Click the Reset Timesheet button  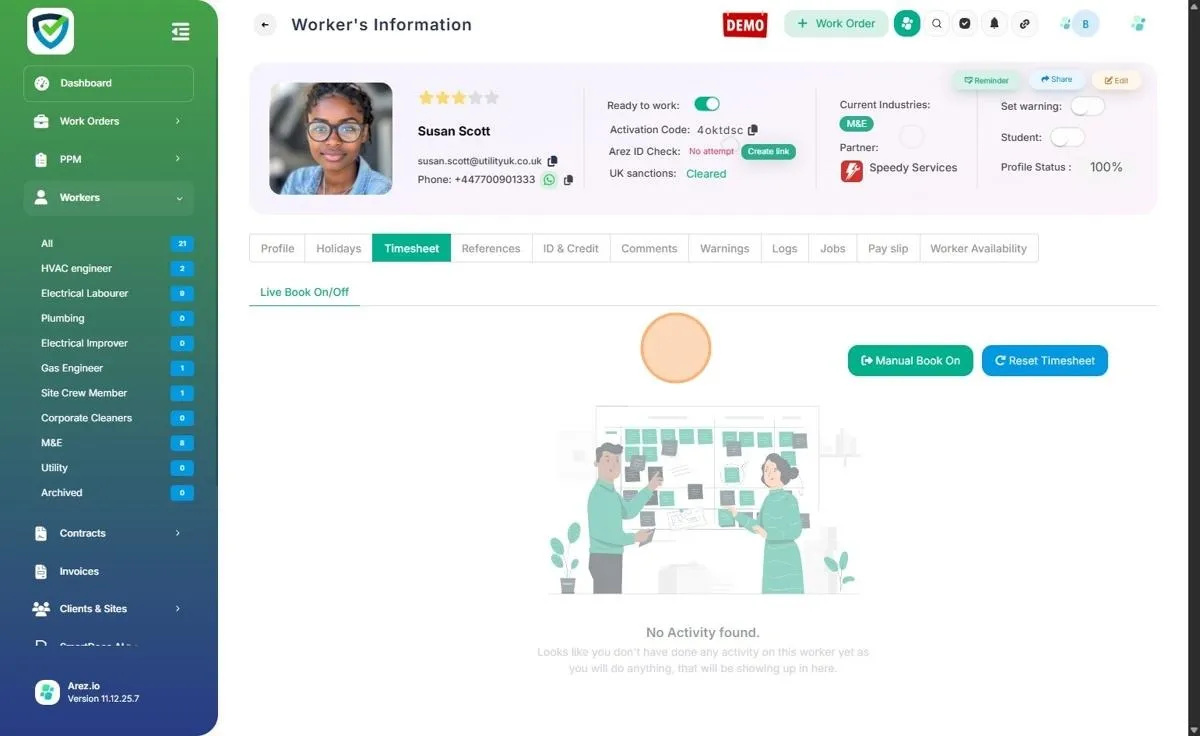1045,361
